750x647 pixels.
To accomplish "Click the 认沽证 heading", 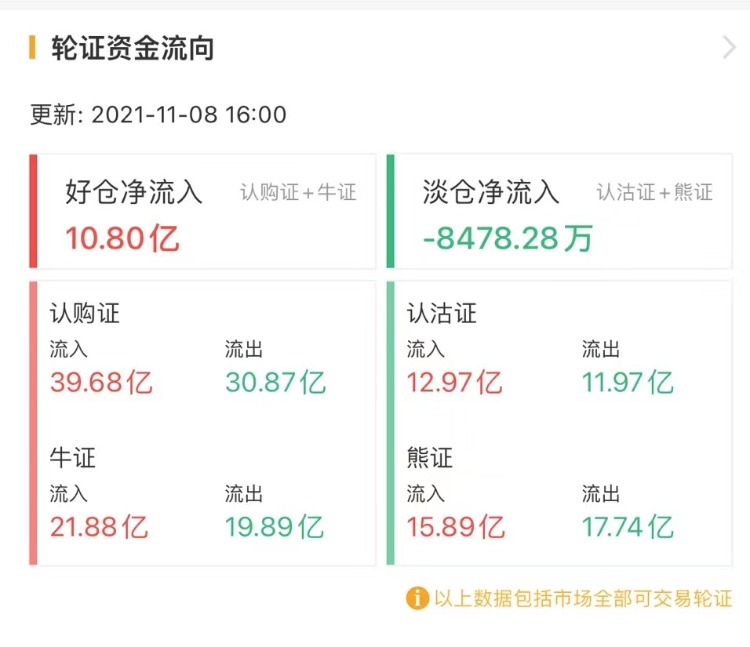I will (442, 313).
